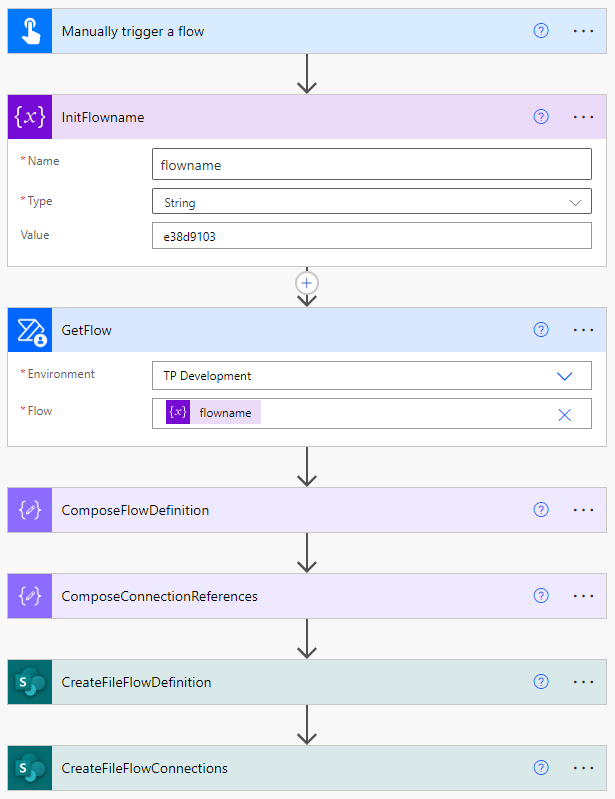
Task: Expand the Environment dropdown chevron
Action: click(x=564, y=376)
